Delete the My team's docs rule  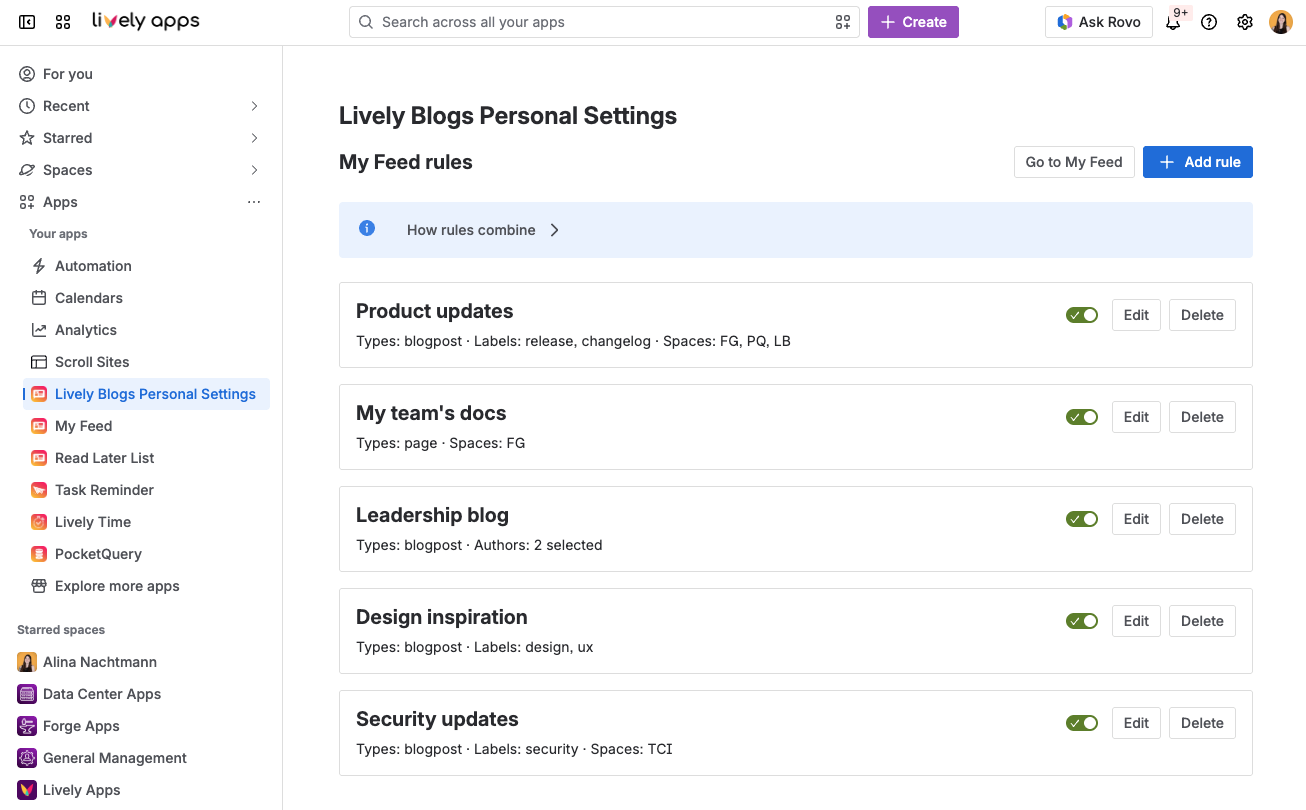[x=1202, y=417]
